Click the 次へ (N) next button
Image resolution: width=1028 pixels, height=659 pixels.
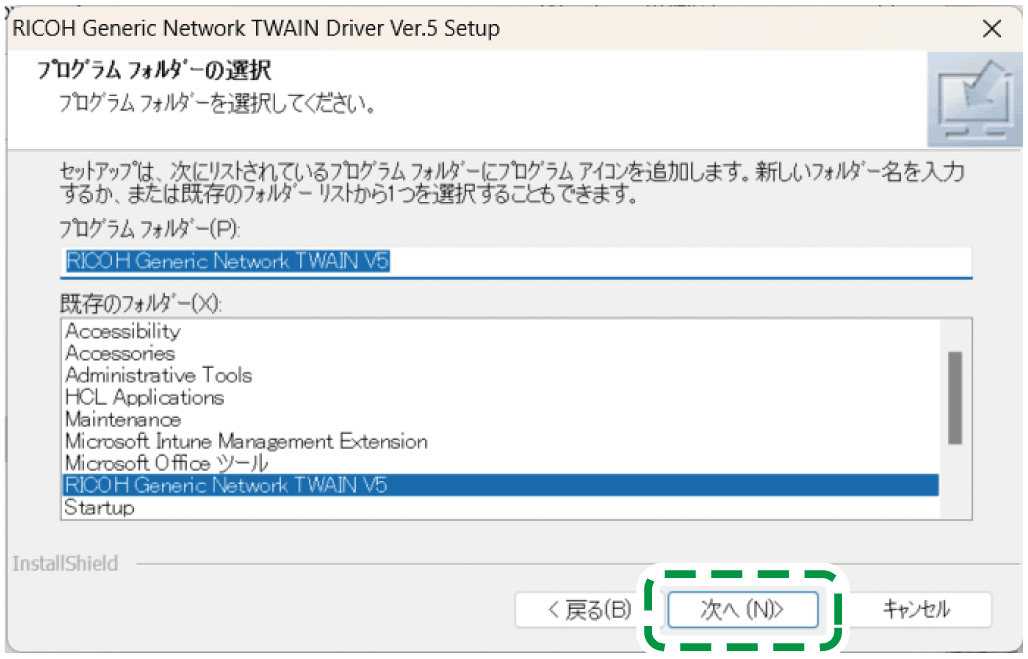pos(742,609)
